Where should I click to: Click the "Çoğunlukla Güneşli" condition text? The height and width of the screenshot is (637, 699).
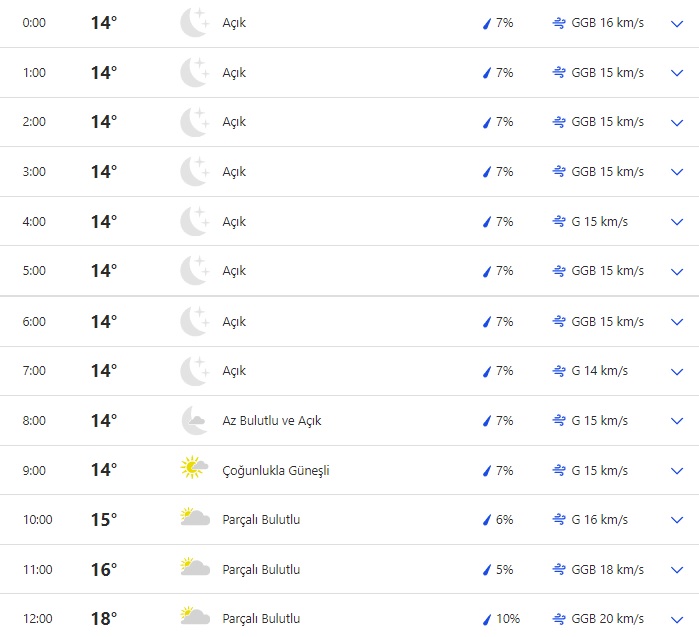coord(275,471)
